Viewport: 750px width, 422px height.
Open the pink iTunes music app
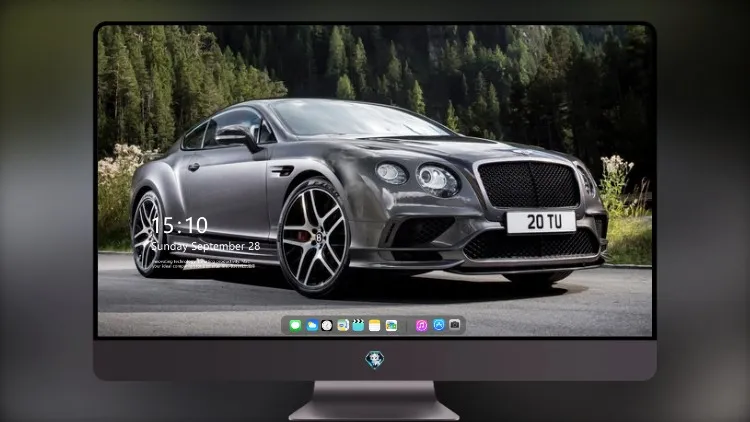coord(421,326)
